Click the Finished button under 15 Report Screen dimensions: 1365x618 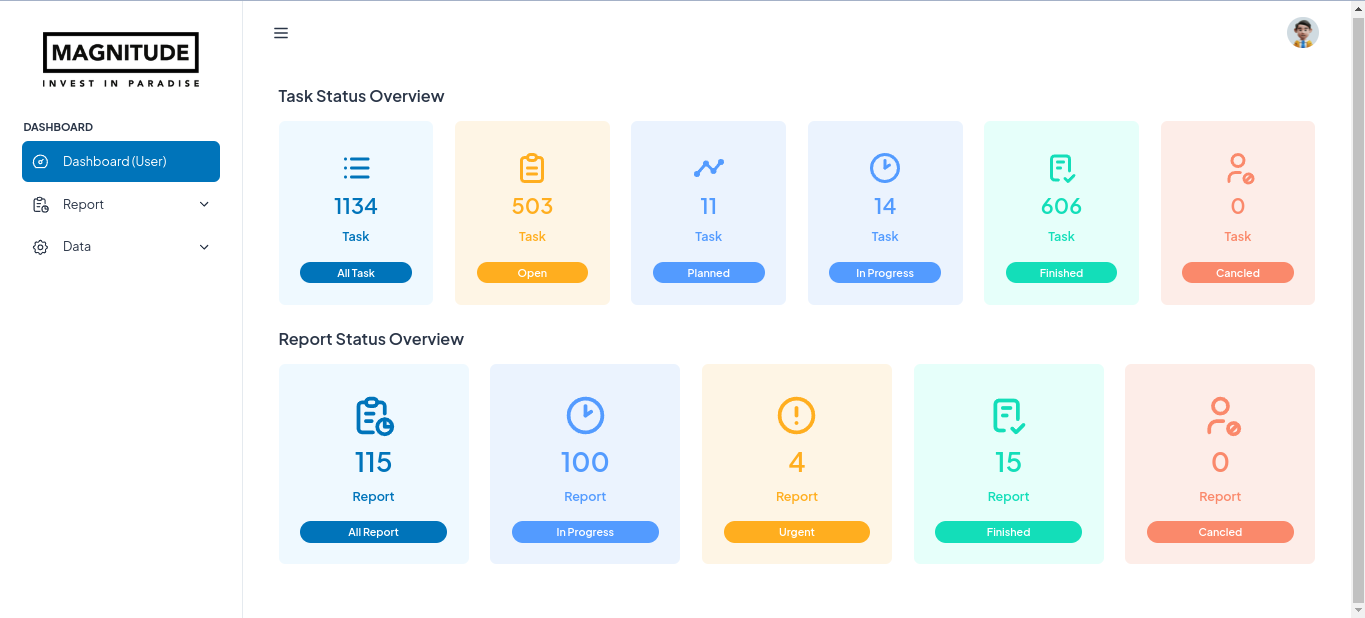point(1008,532)
